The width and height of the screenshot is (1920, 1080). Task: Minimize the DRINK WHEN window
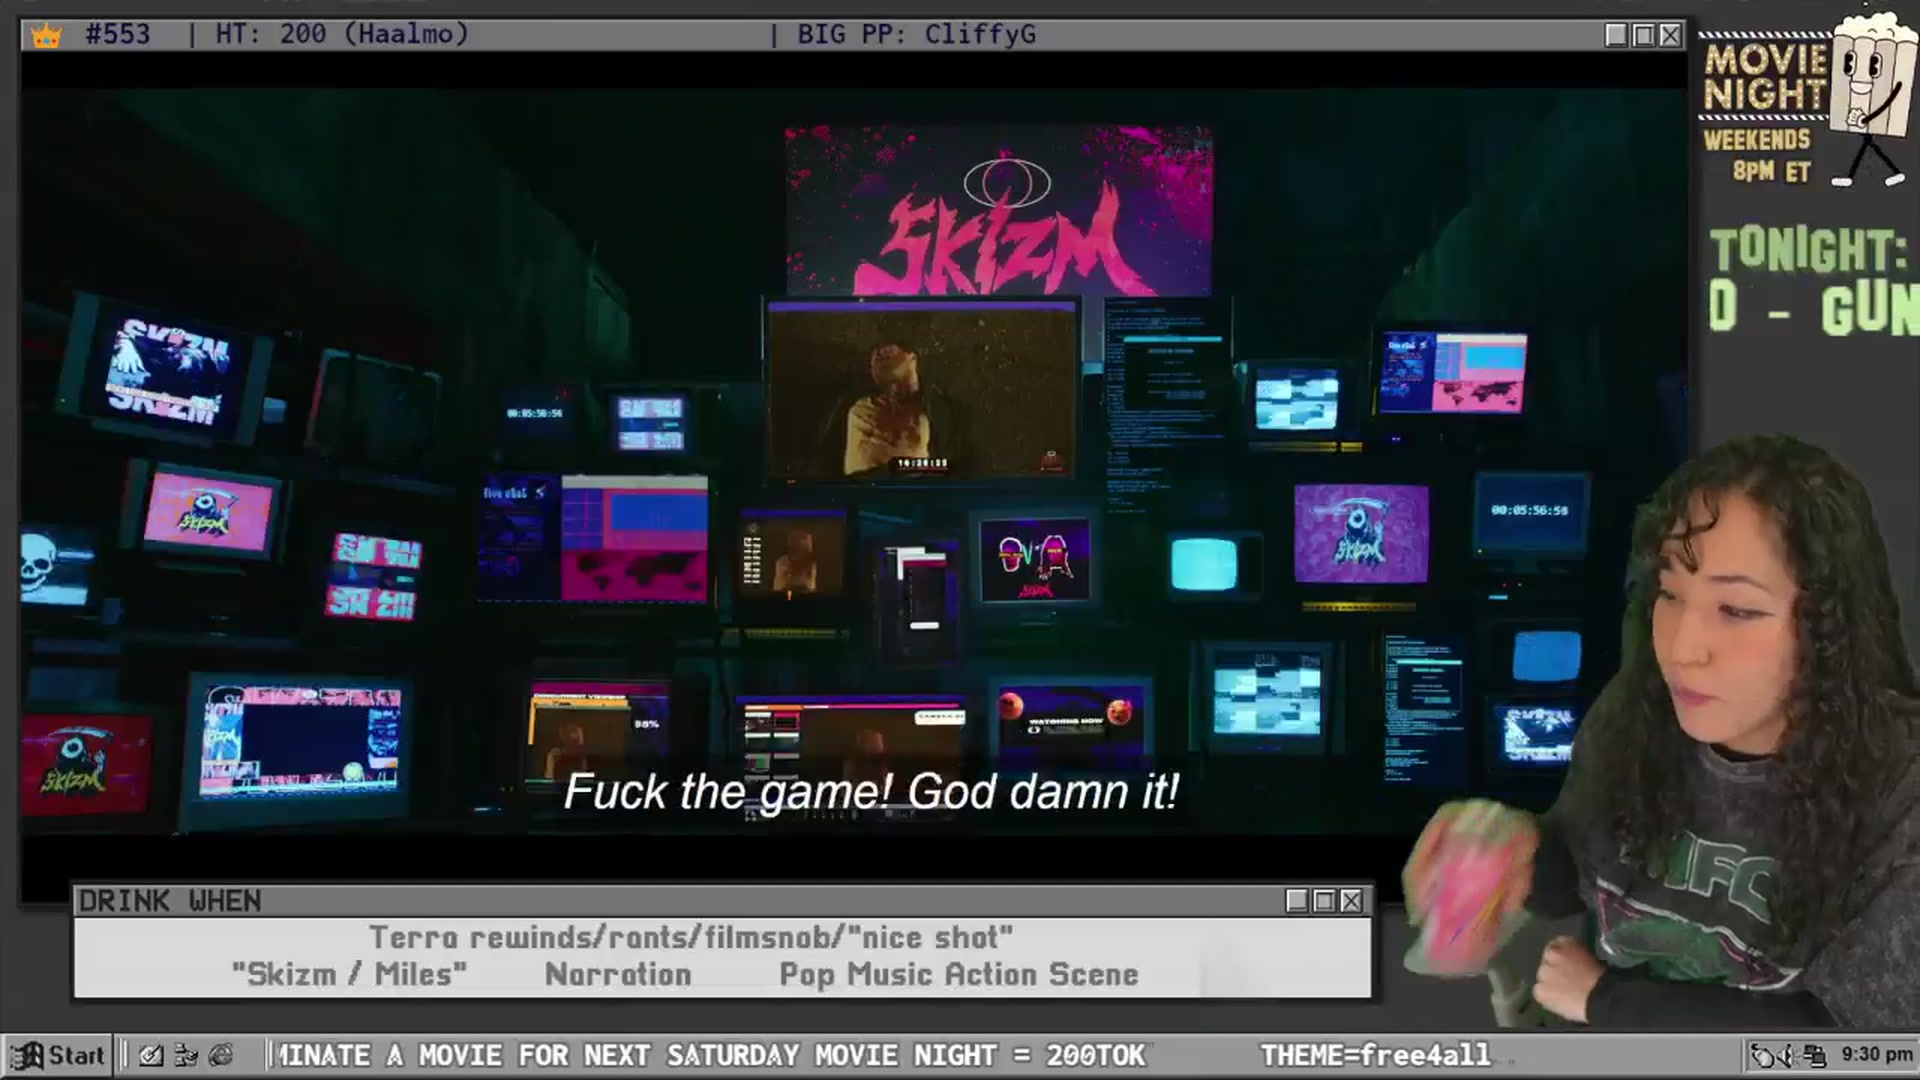(1297, 901)
